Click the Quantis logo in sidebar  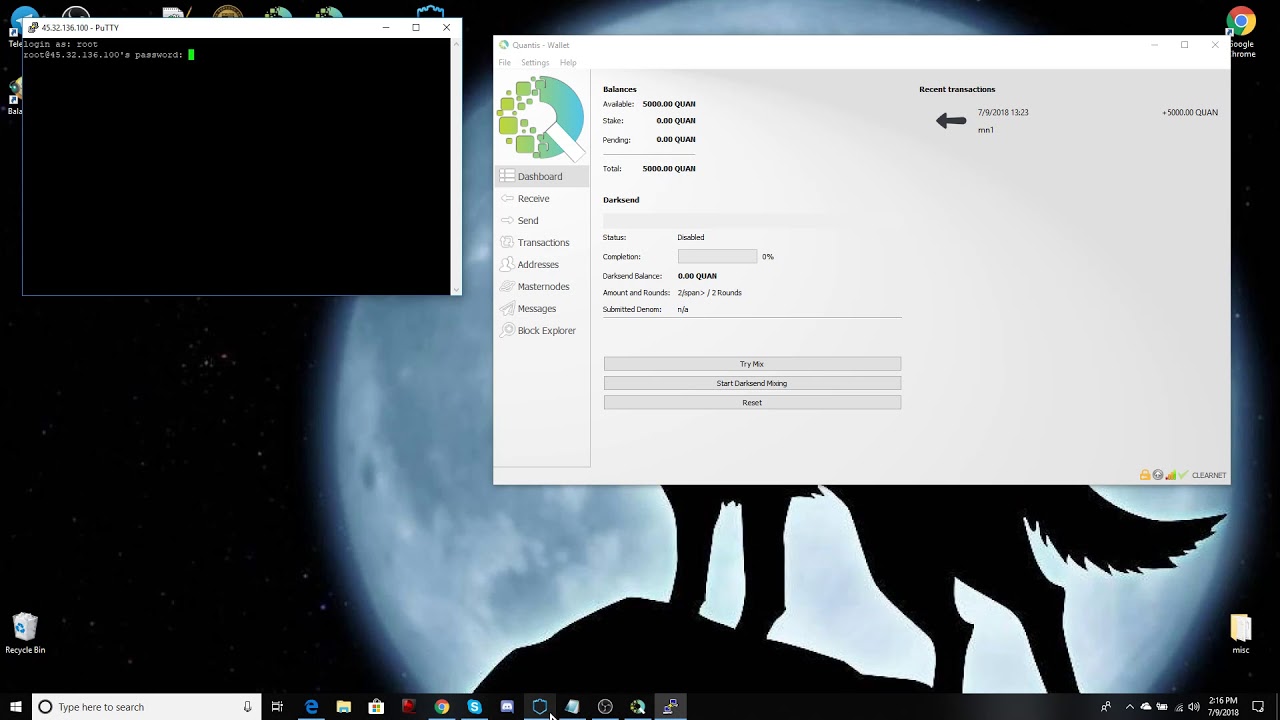[541, 118]
